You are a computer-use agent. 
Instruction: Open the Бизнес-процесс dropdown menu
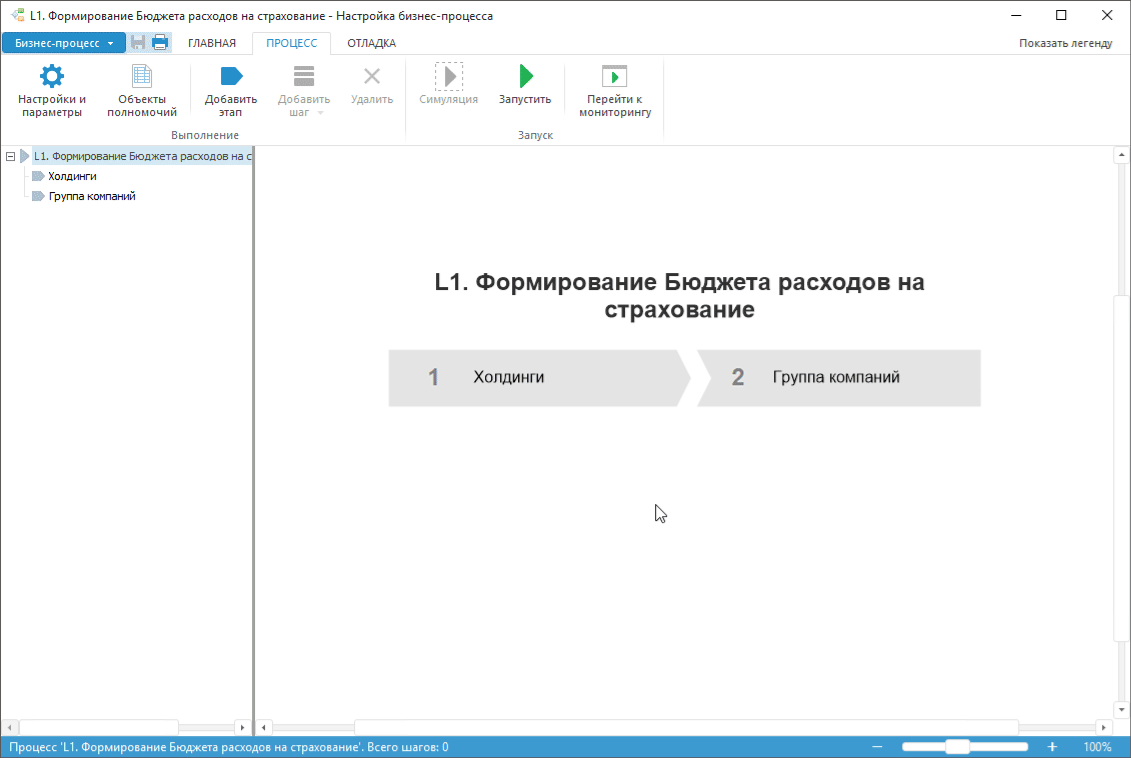tap(64, 43)
